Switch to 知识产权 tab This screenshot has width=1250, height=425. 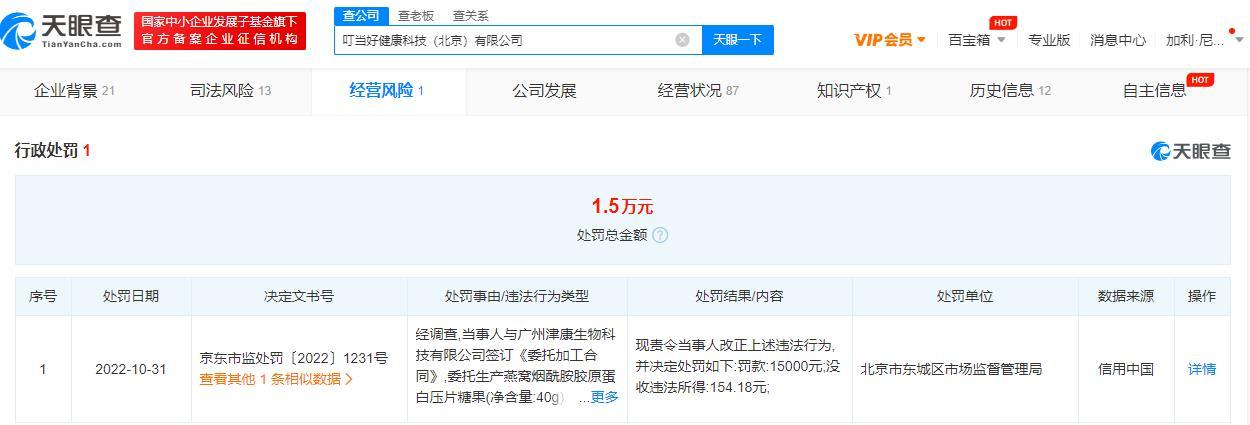[x=854, y=91]
